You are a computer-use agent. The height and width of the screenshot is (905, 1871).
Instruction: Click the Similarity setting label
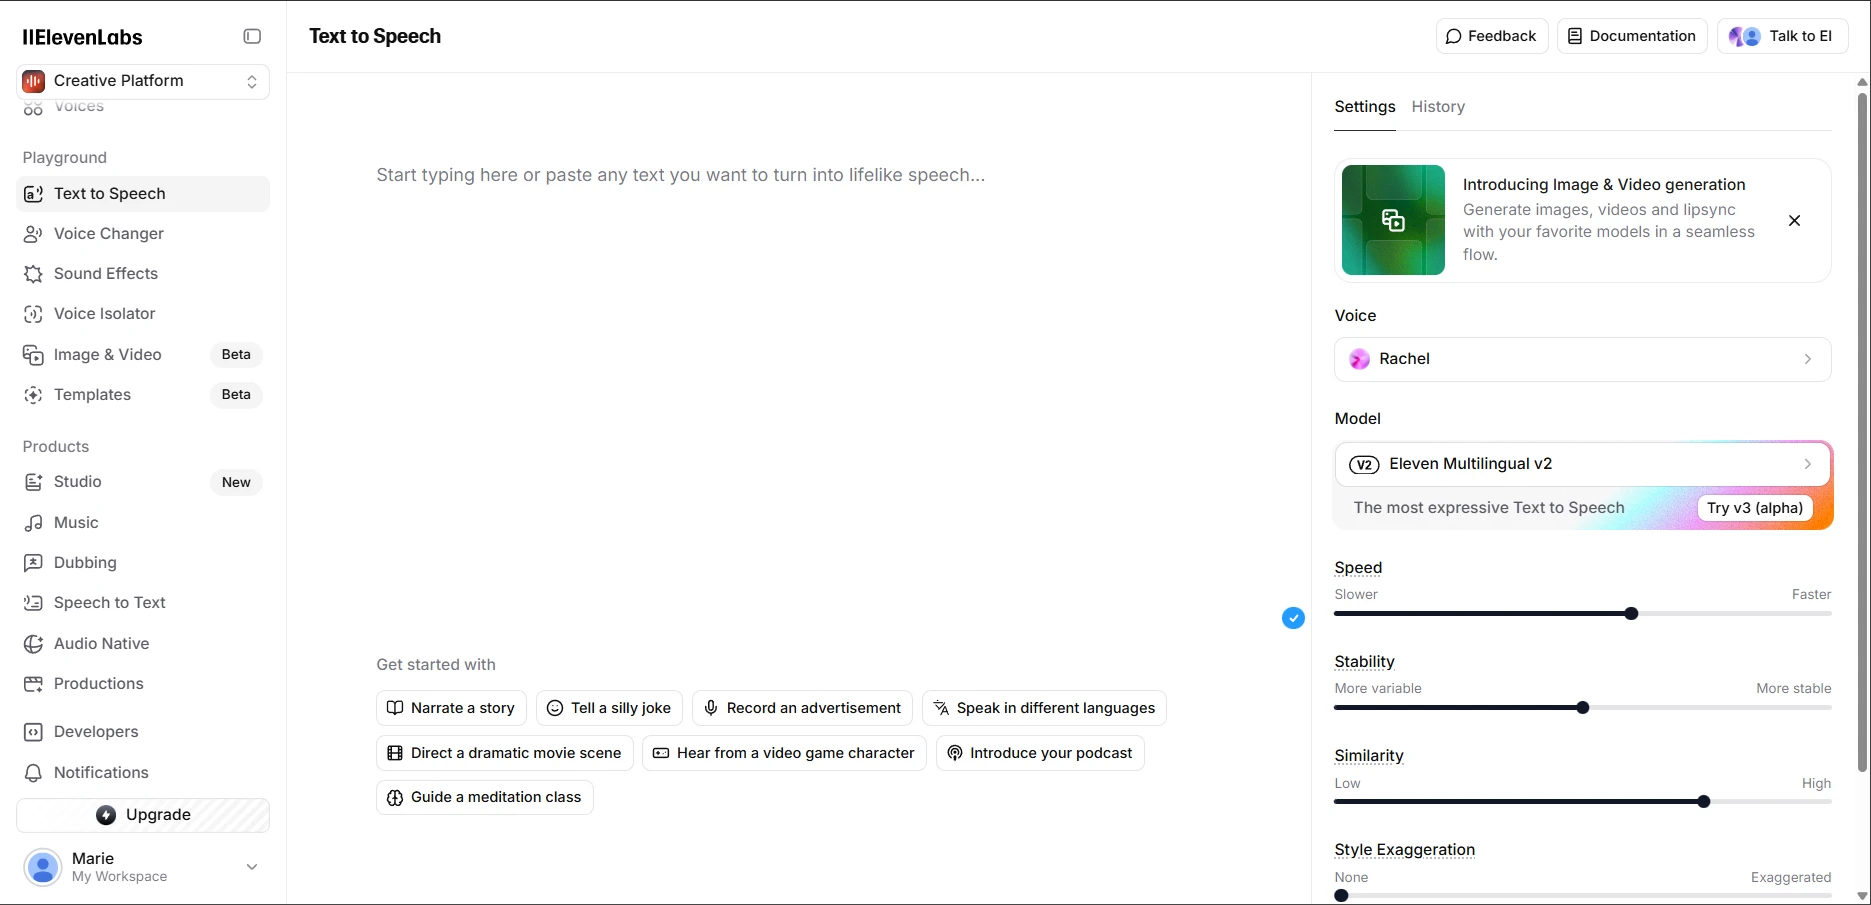click(1369, 756)
